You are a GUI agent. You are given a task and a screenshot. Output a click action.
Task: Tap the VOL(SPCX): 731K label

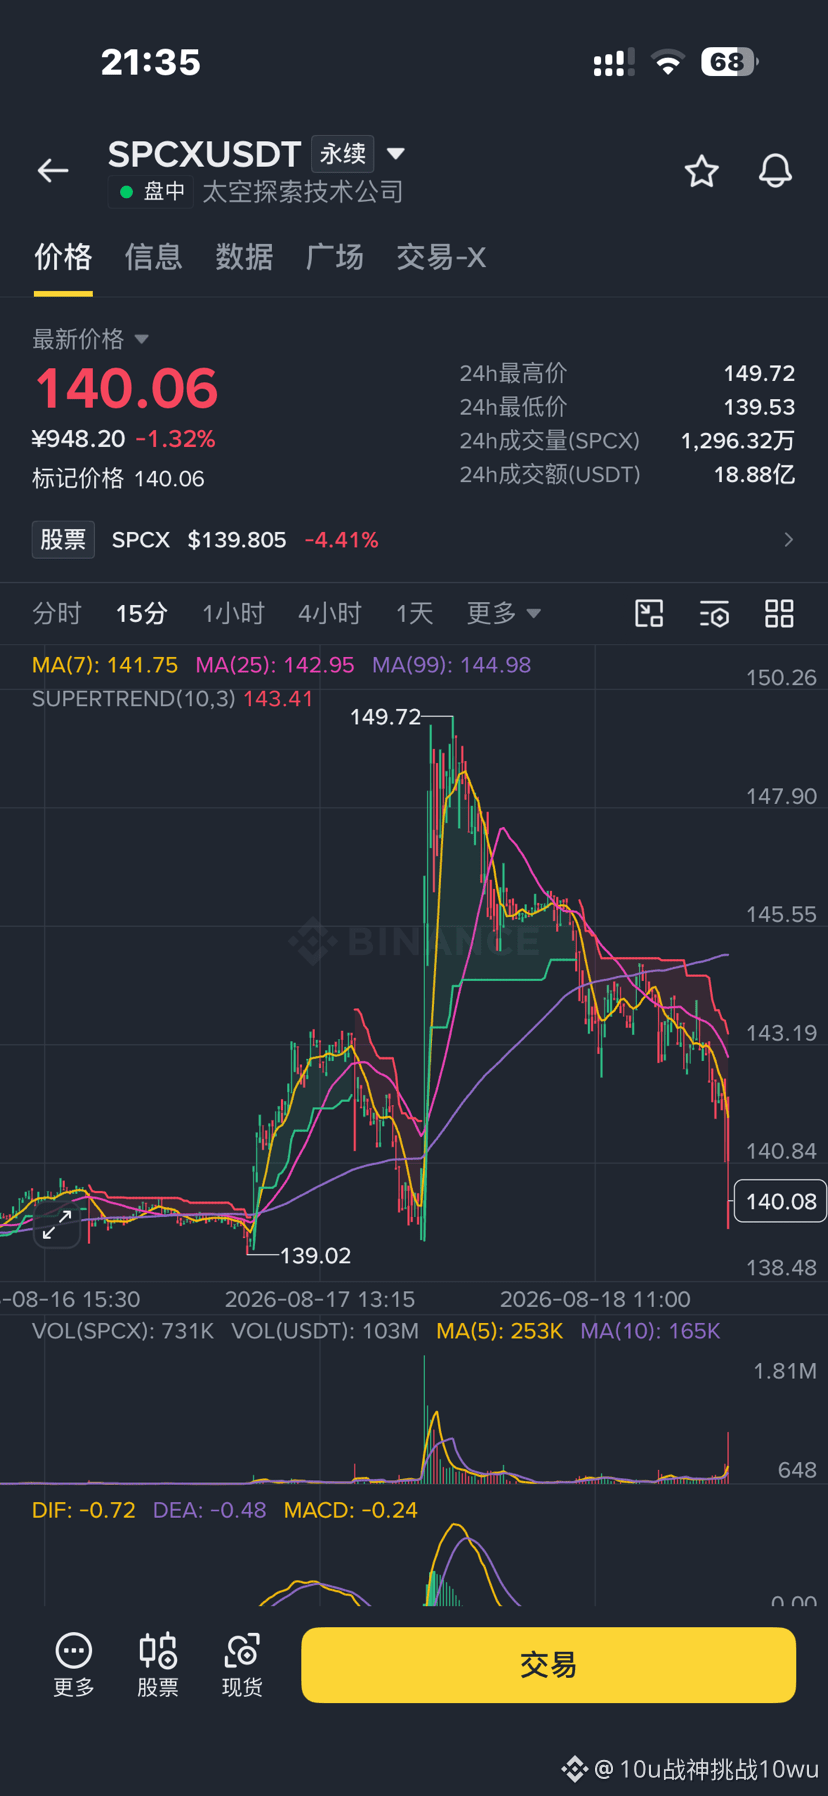coord(123,1331)
